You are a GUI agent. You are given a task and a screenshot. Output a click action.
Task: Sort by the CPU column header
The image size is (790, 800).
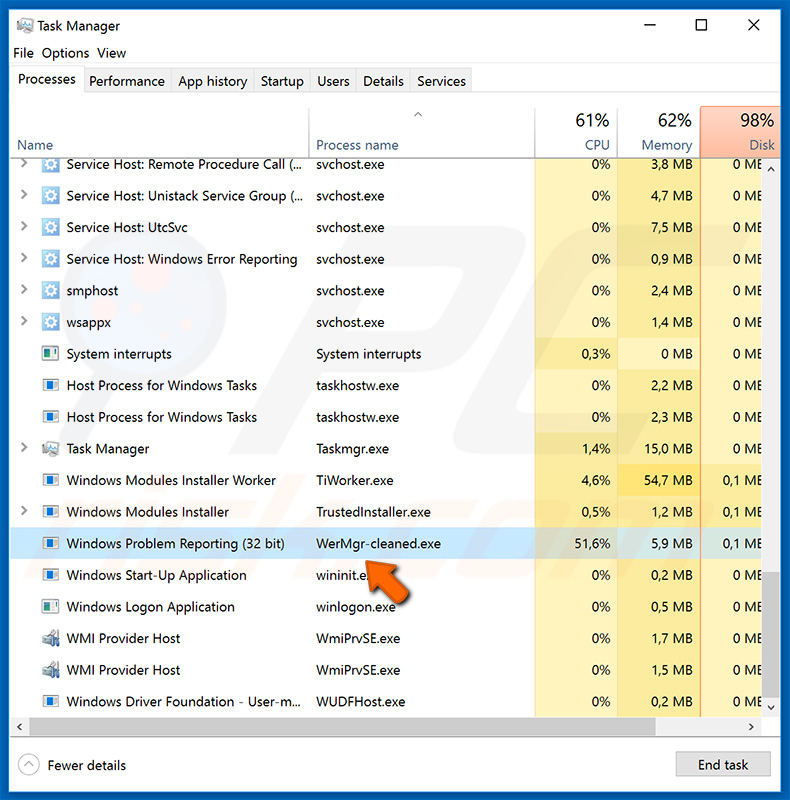[x=576, y=133]
